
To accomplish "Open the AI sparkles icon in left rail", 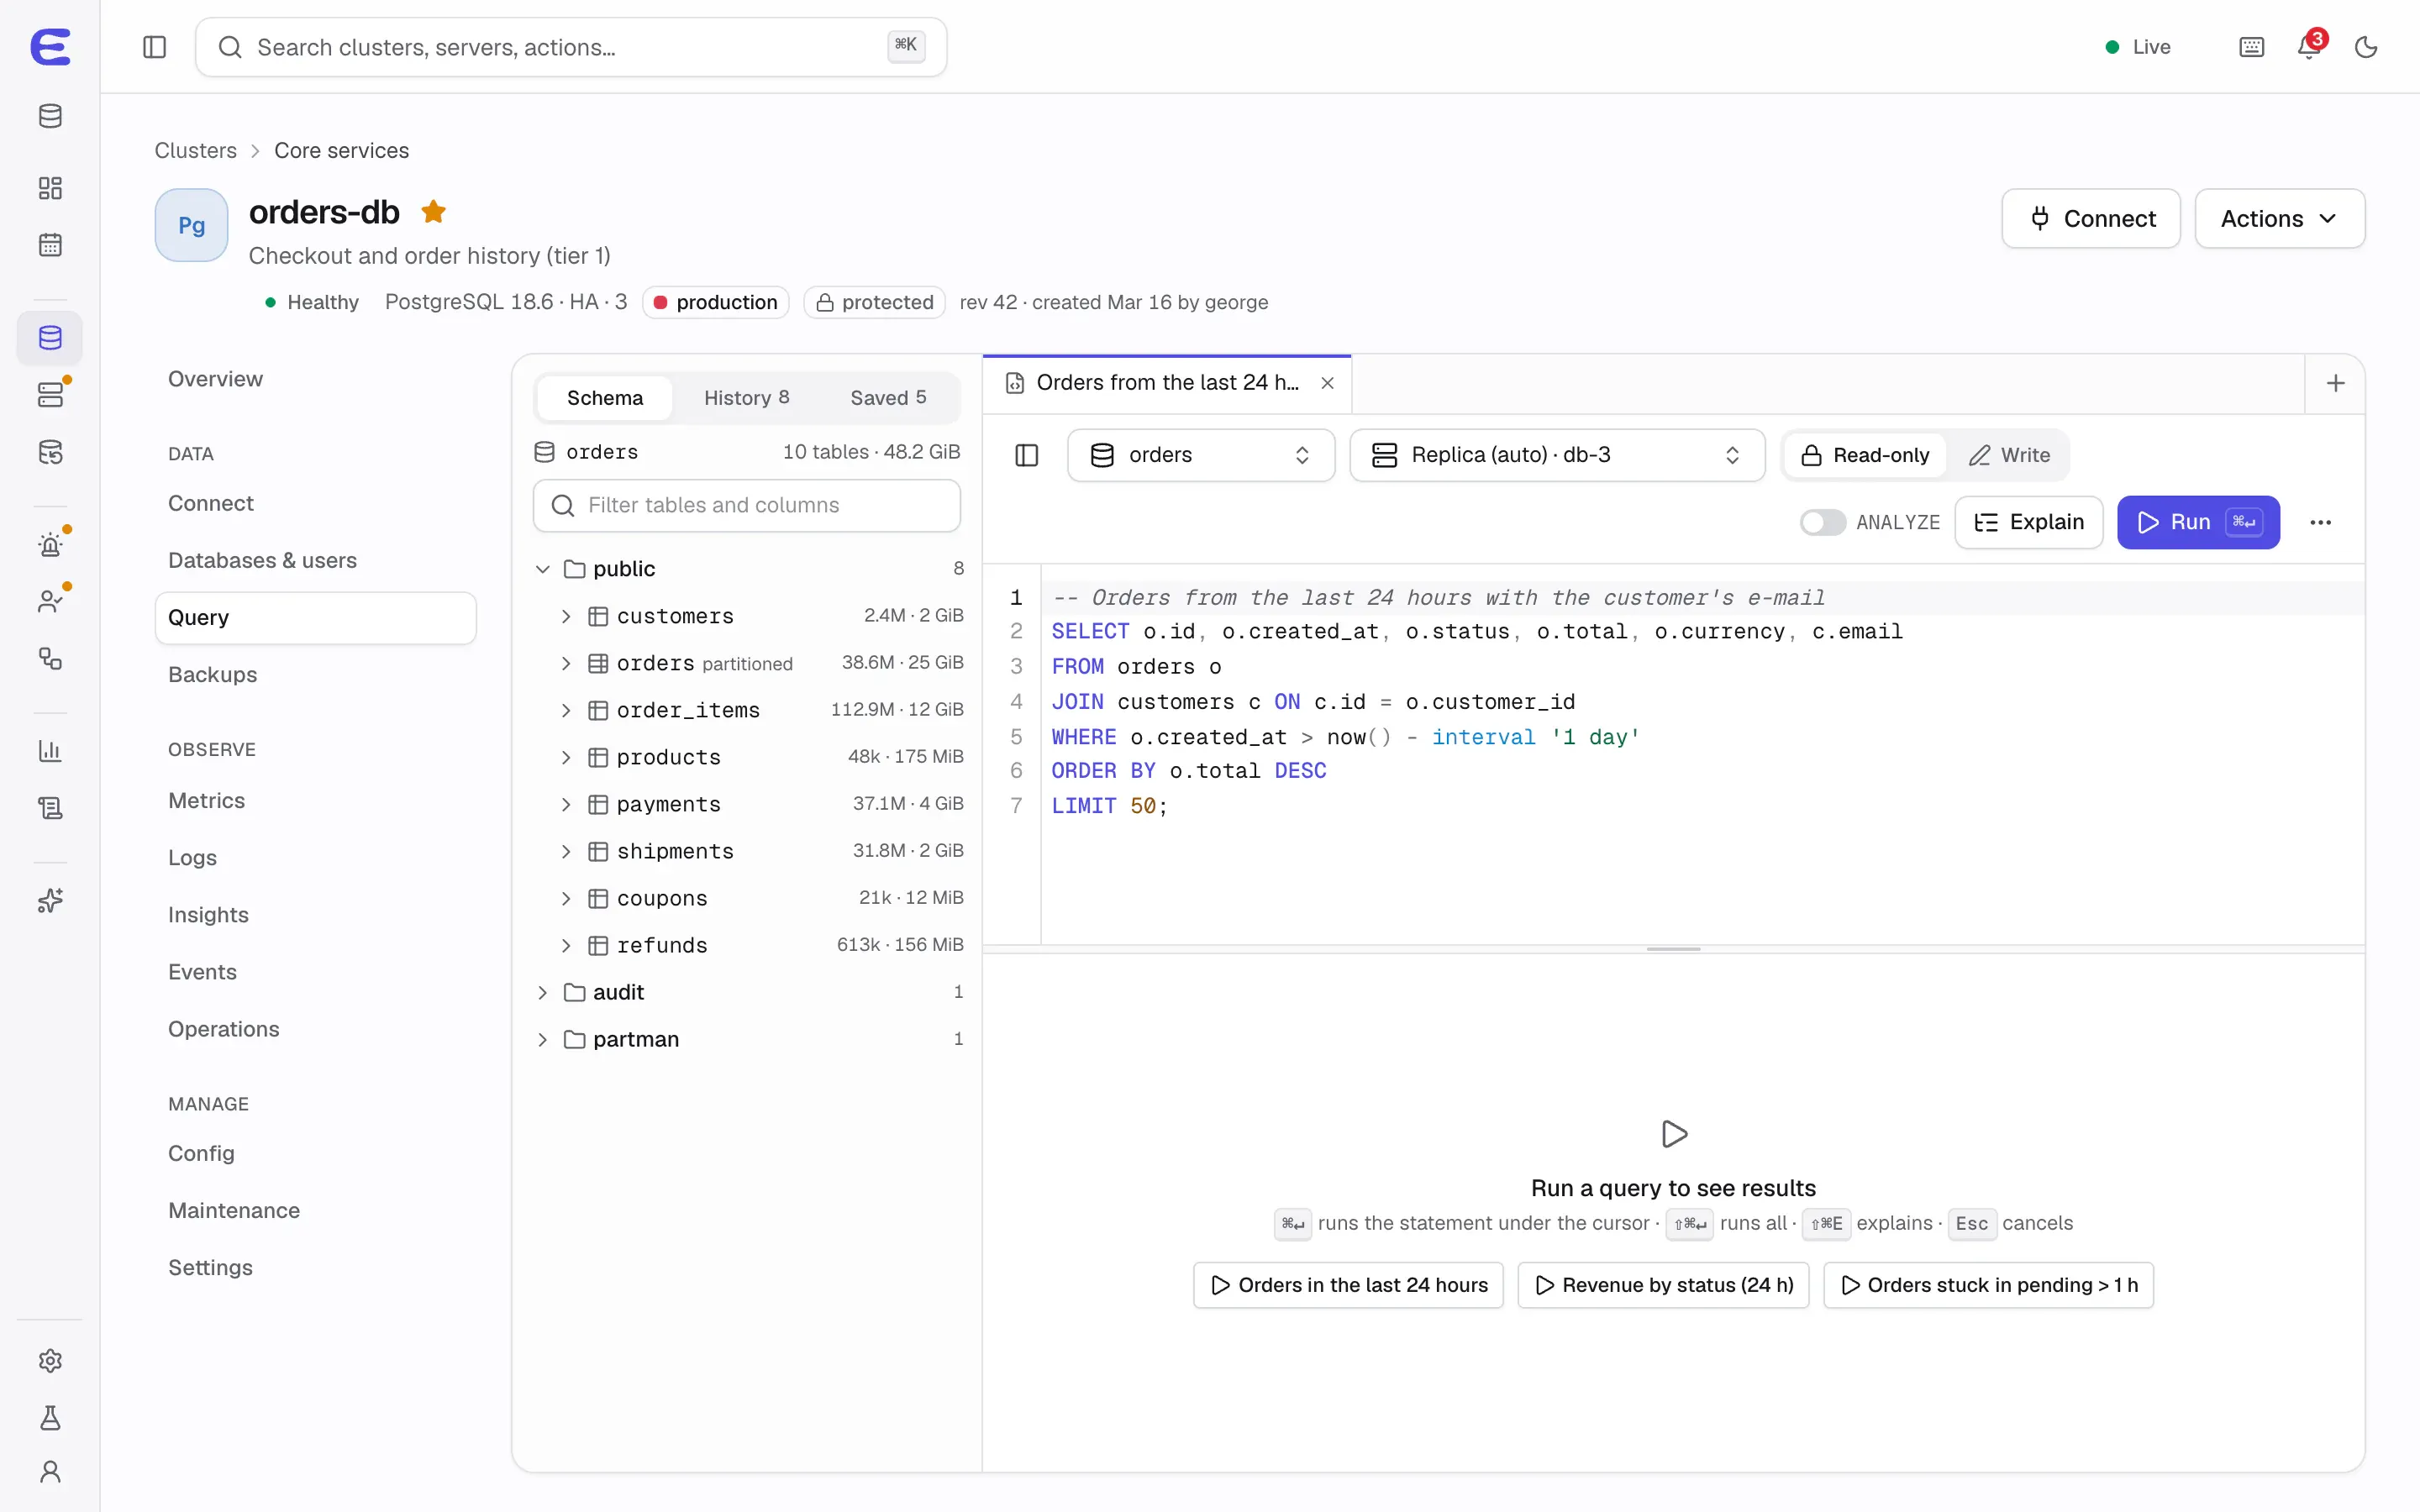I will (x=50, y=900).
